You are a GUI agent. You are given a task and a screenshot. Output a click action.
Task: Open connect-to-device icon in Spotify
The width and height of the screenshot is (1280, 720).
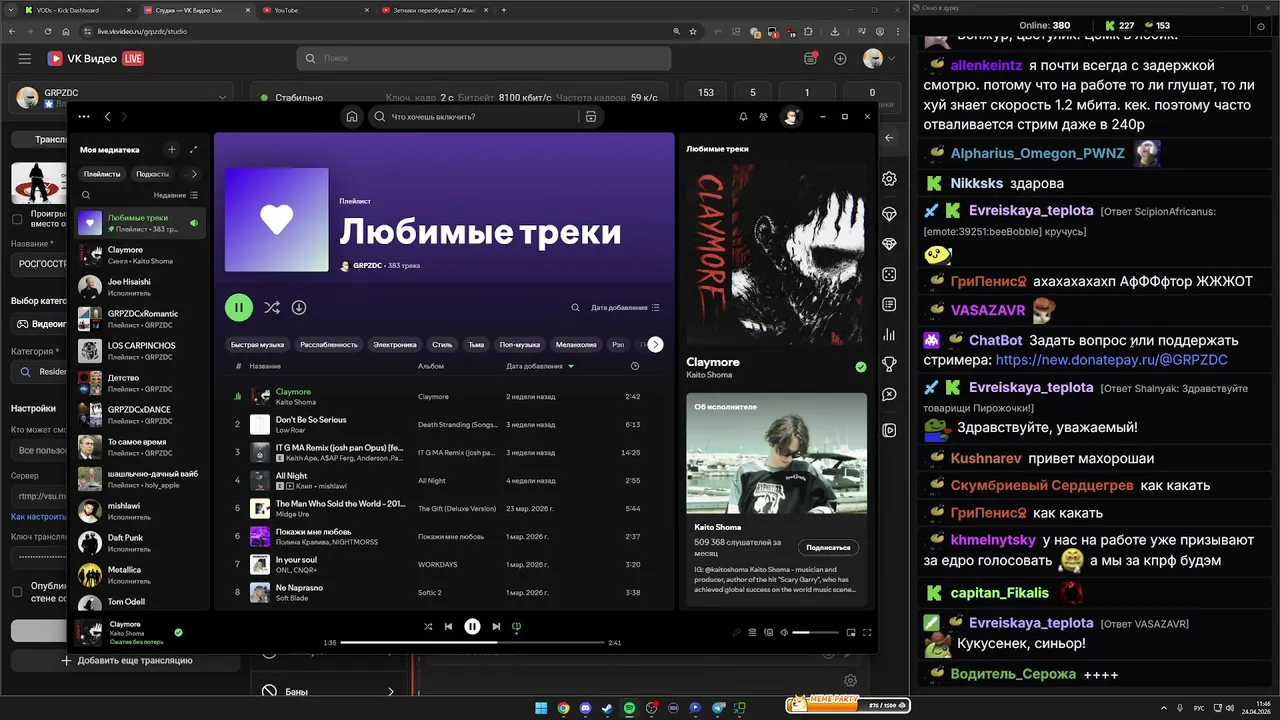[x=769, y=632]
